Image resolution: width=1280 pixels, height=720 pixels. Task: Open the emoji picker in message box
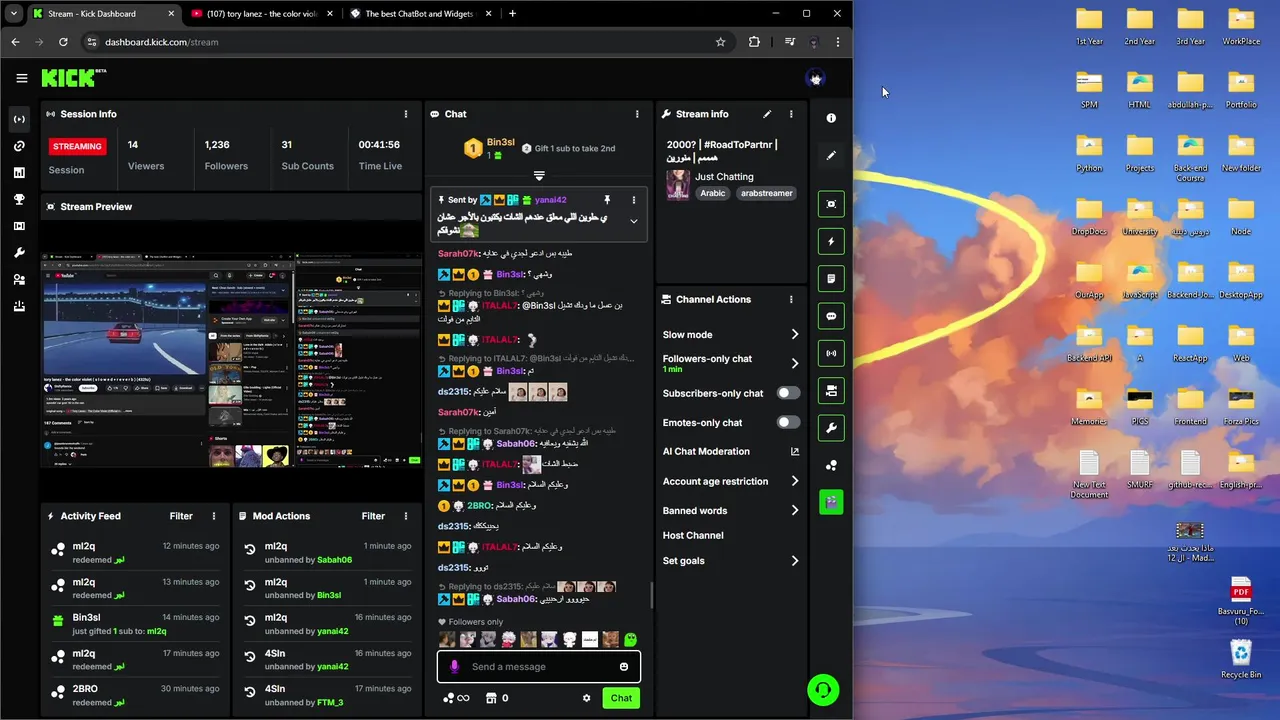click(x=624, y=667)
